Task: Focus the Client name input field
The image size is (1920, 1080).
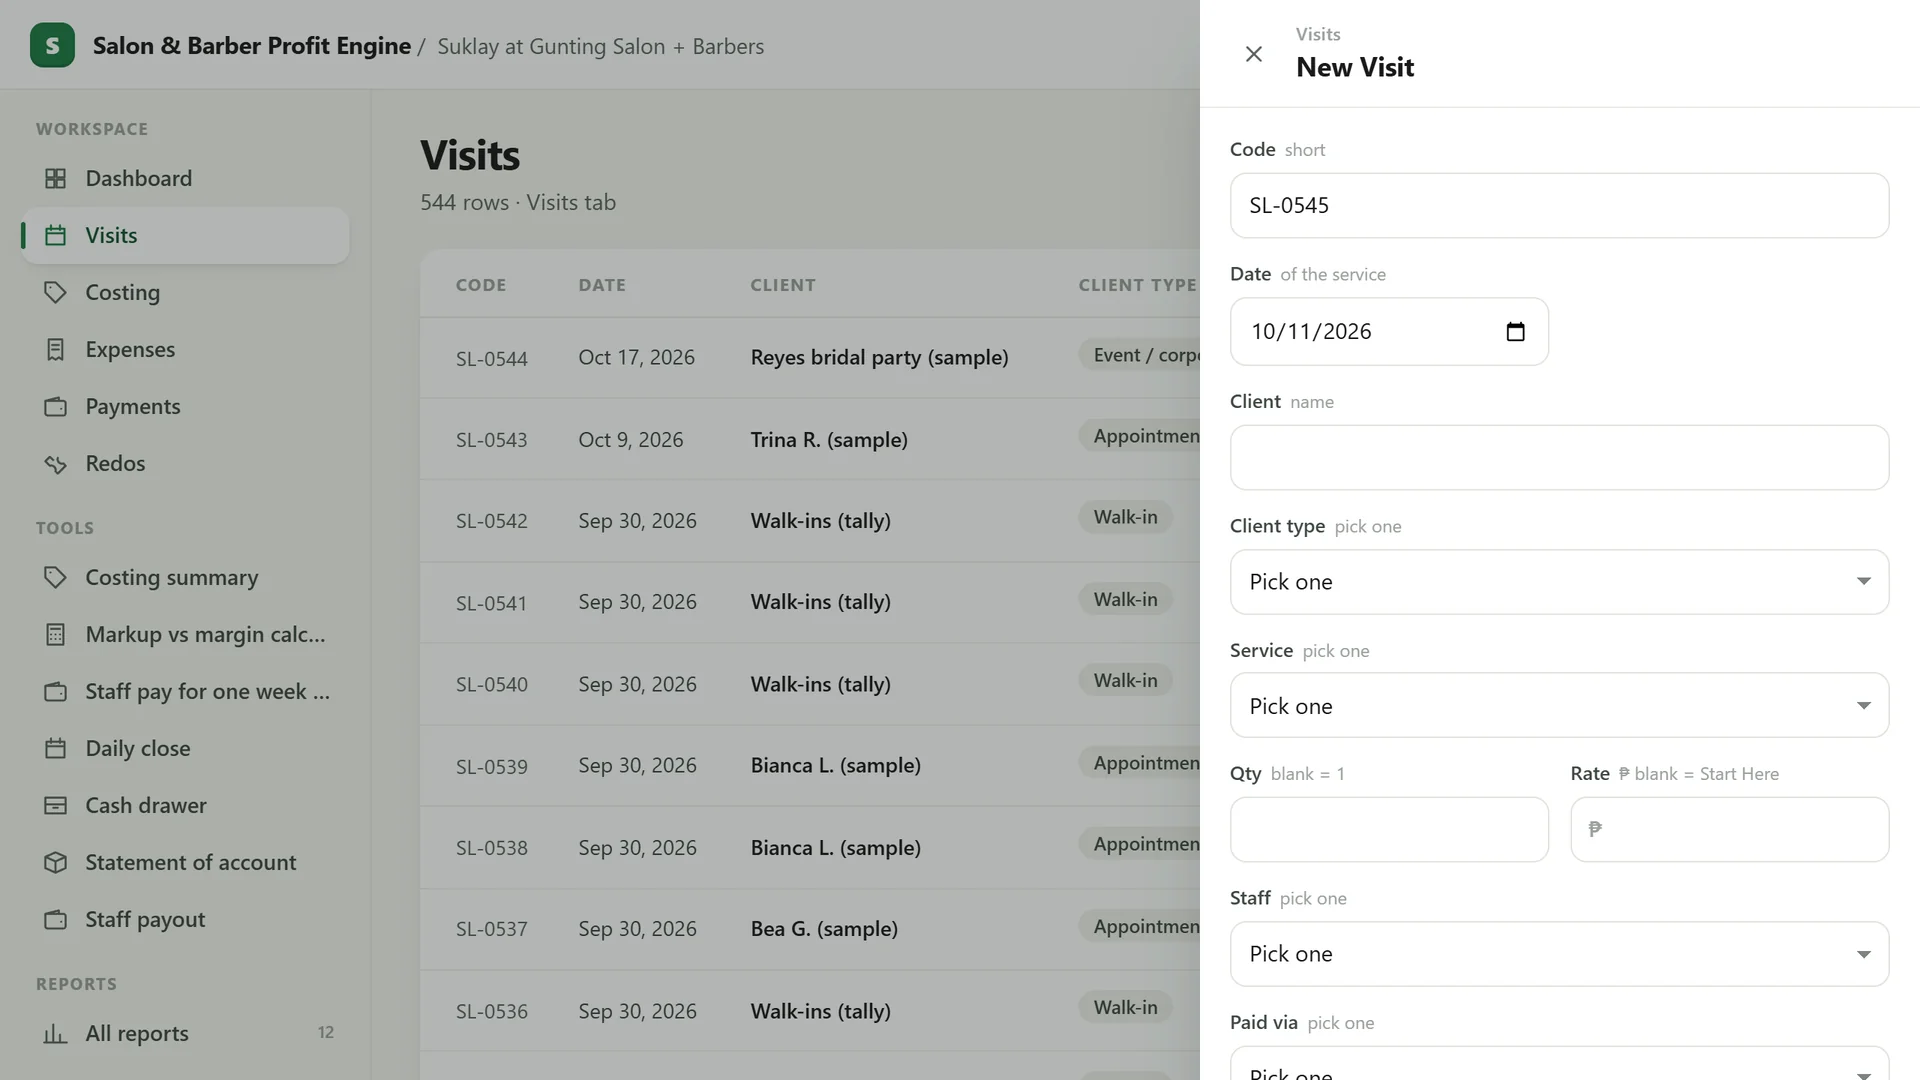Action: click(x=1559, y=457)
